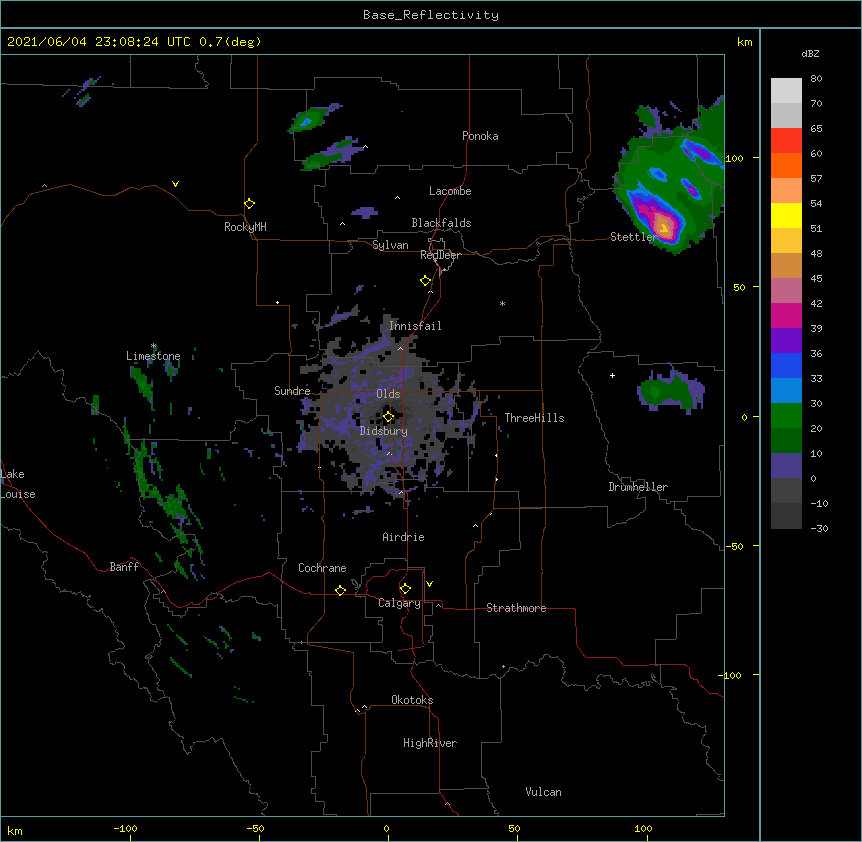
Task: Click the Olds label
Action: (x=388, y=394)
